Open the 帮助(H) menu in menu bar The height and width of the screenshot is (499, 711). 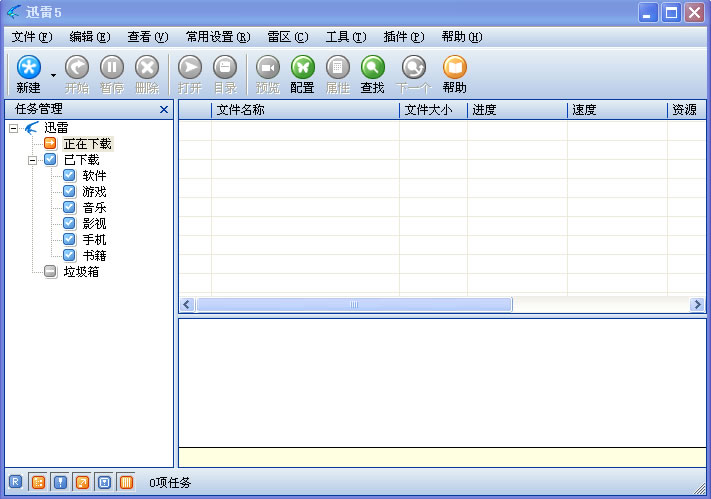pyautogui.click(x=462, y=37)
